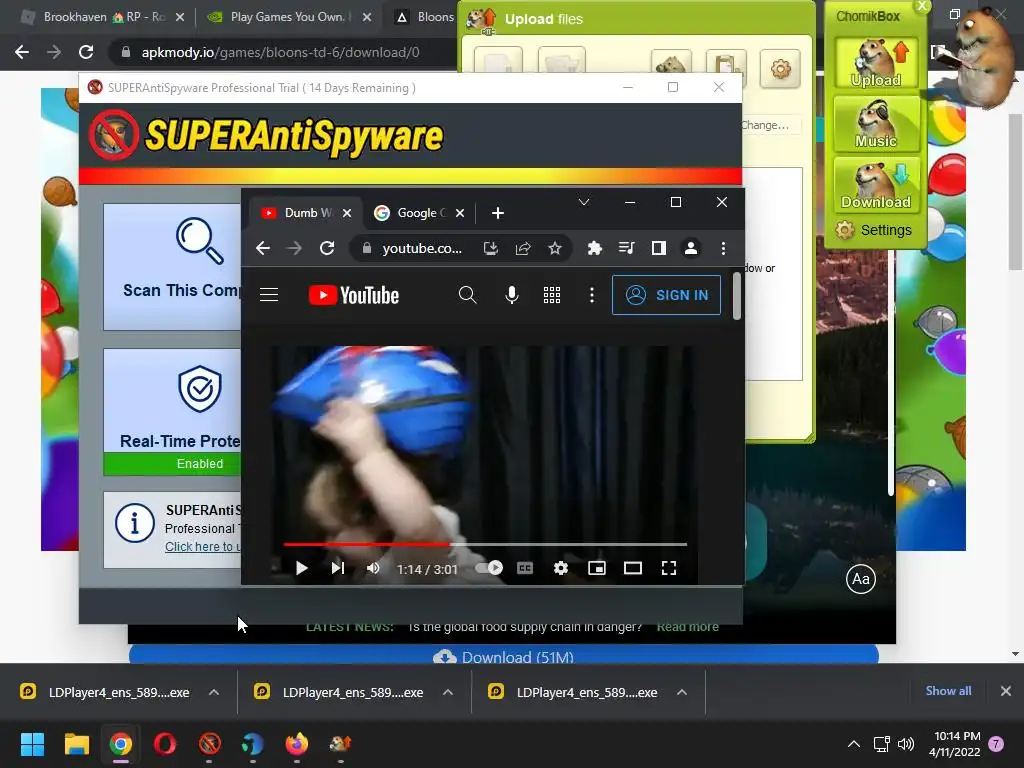Viewport: 1024px width, 768px height.
Task: Play the YouTube video
Action: [x=301, y=568]
